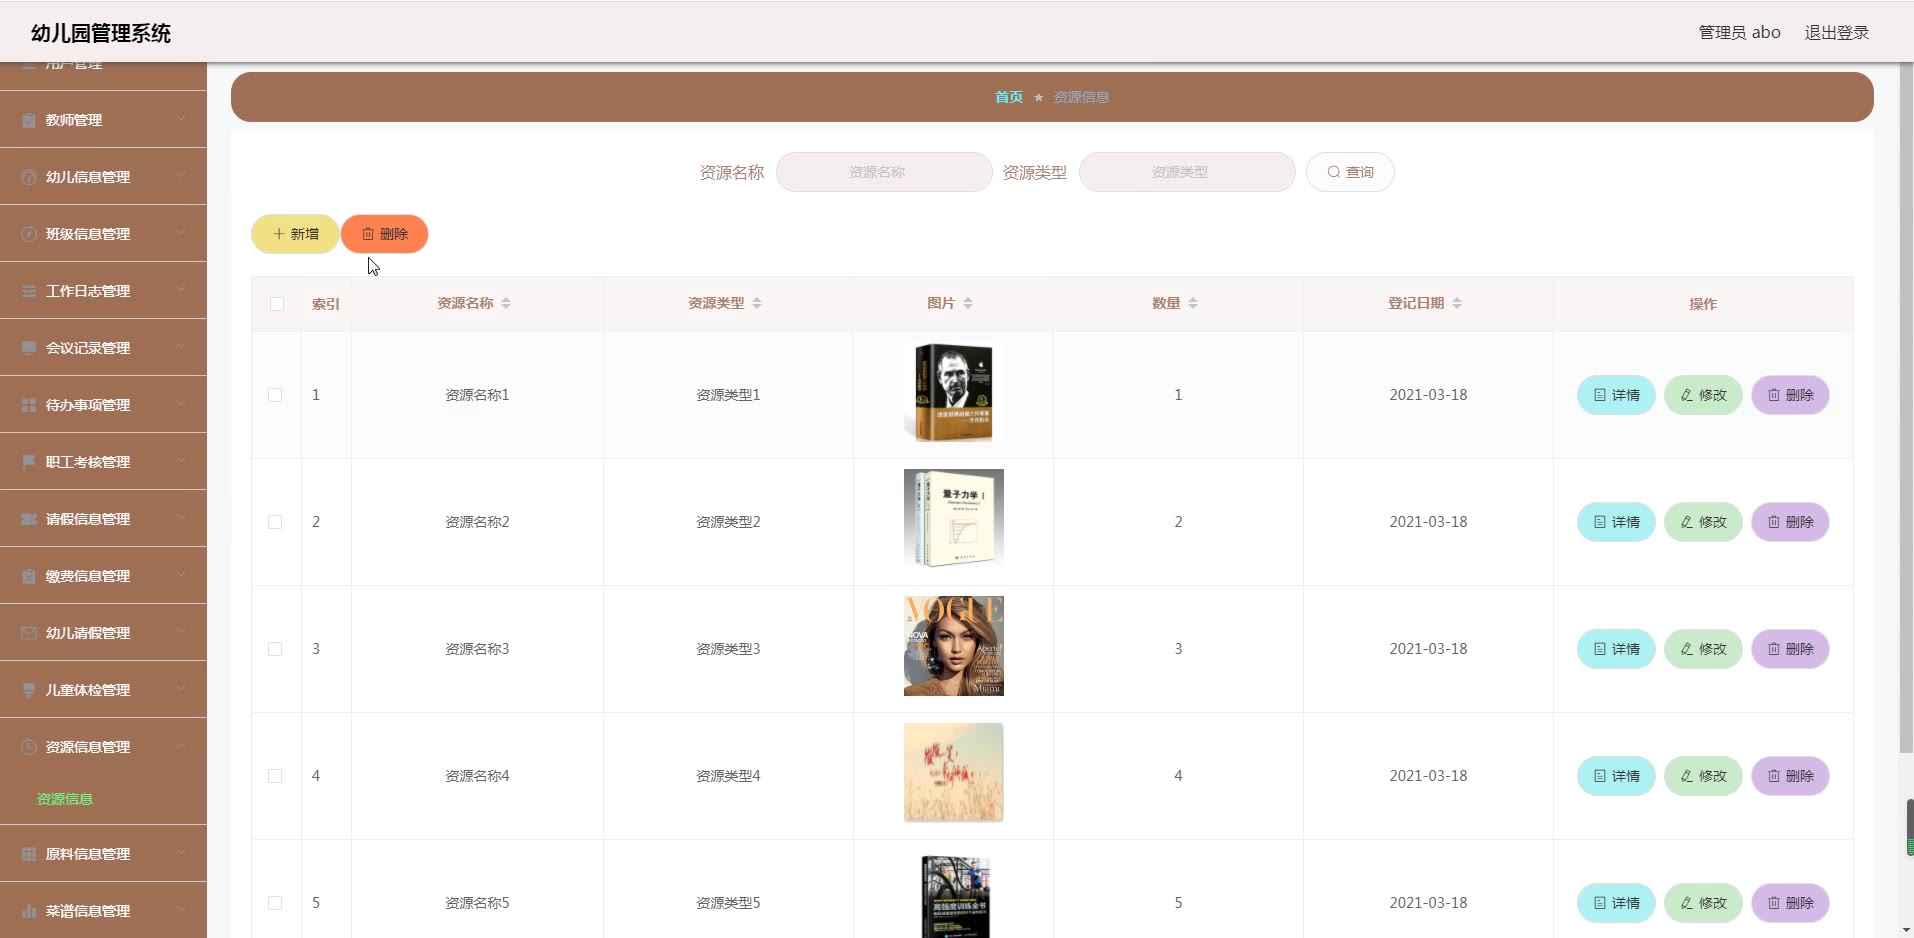The image size is (1914, 938).
Task: Click 修改 for 资源名称2
Action: (1703, 522)
